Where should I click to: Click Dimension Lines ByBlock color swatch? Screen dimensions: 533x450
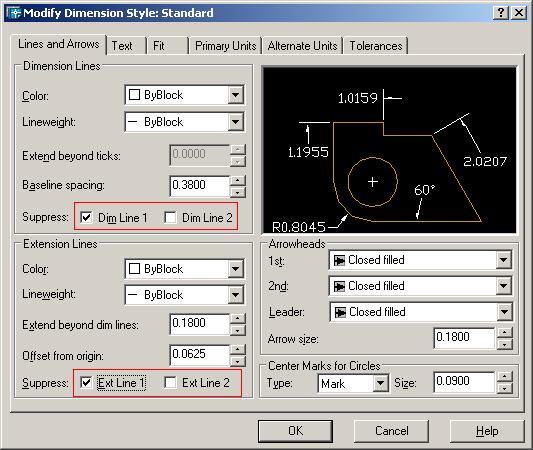pos(135,95)
